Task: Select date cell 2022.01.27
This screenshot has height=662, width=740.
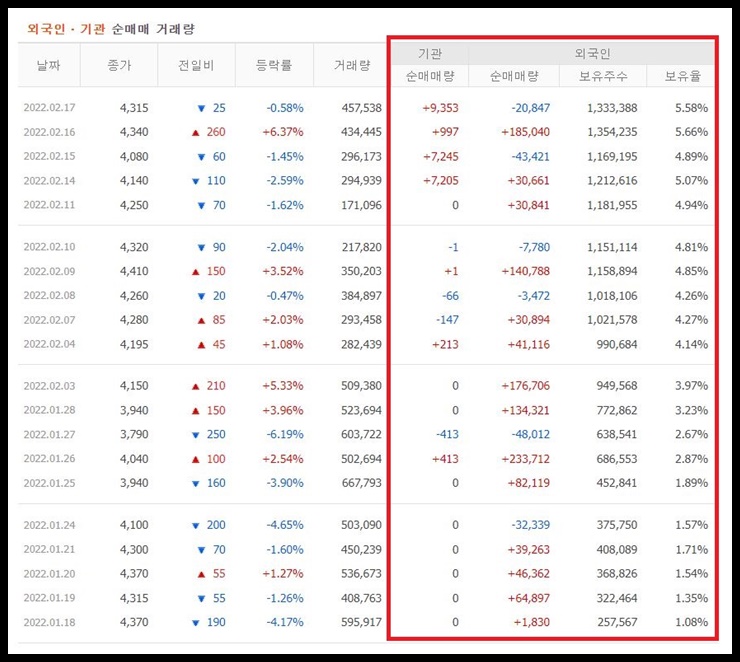Action: point(50,435)
